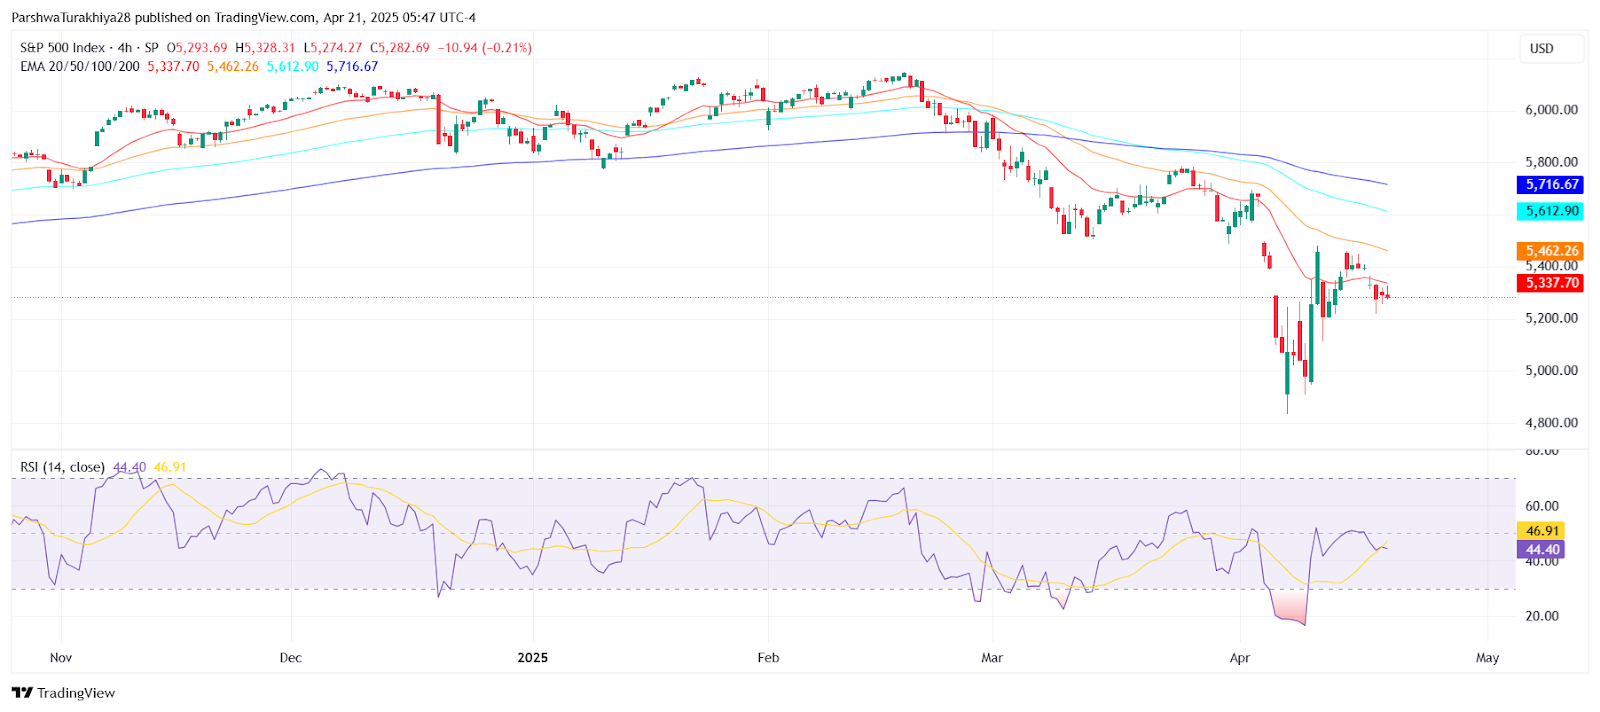1600x712 pixels.
Task: Click the S&P 500 Index symbol title
Action: [62, 48]
